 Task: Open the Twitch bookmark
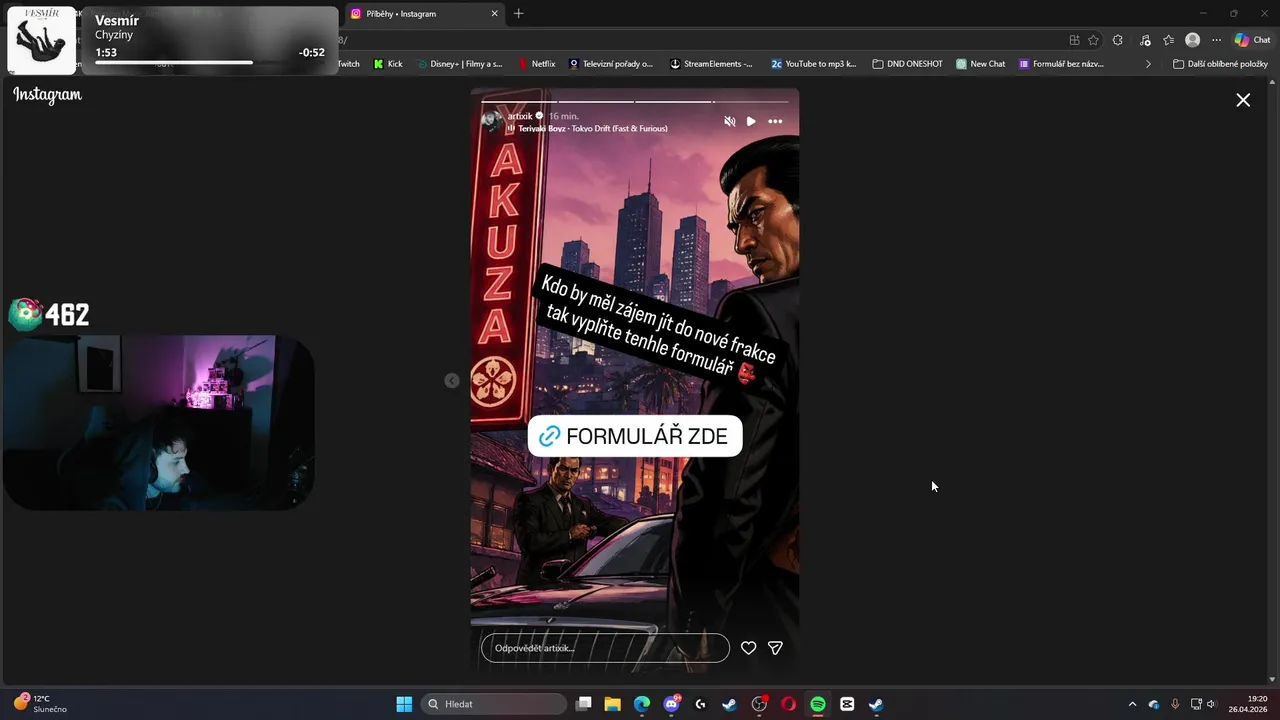pos(348,64)
